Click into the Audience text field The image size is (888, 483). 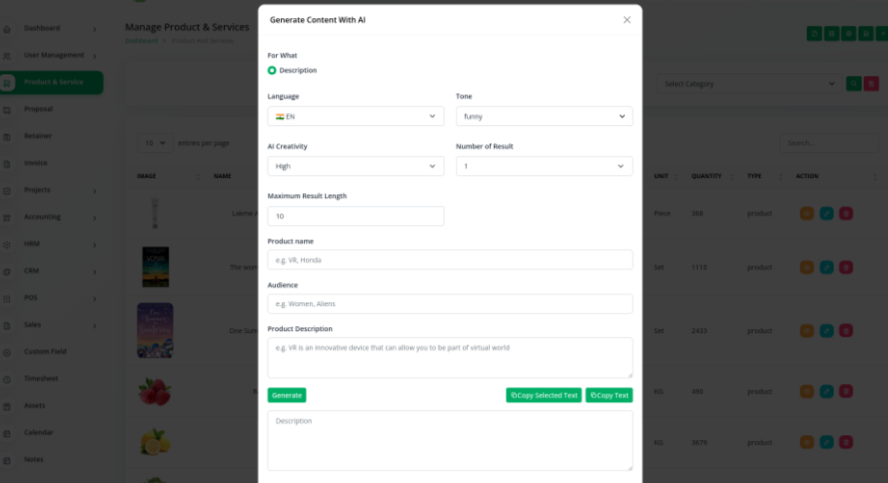(x=450, y=304)
